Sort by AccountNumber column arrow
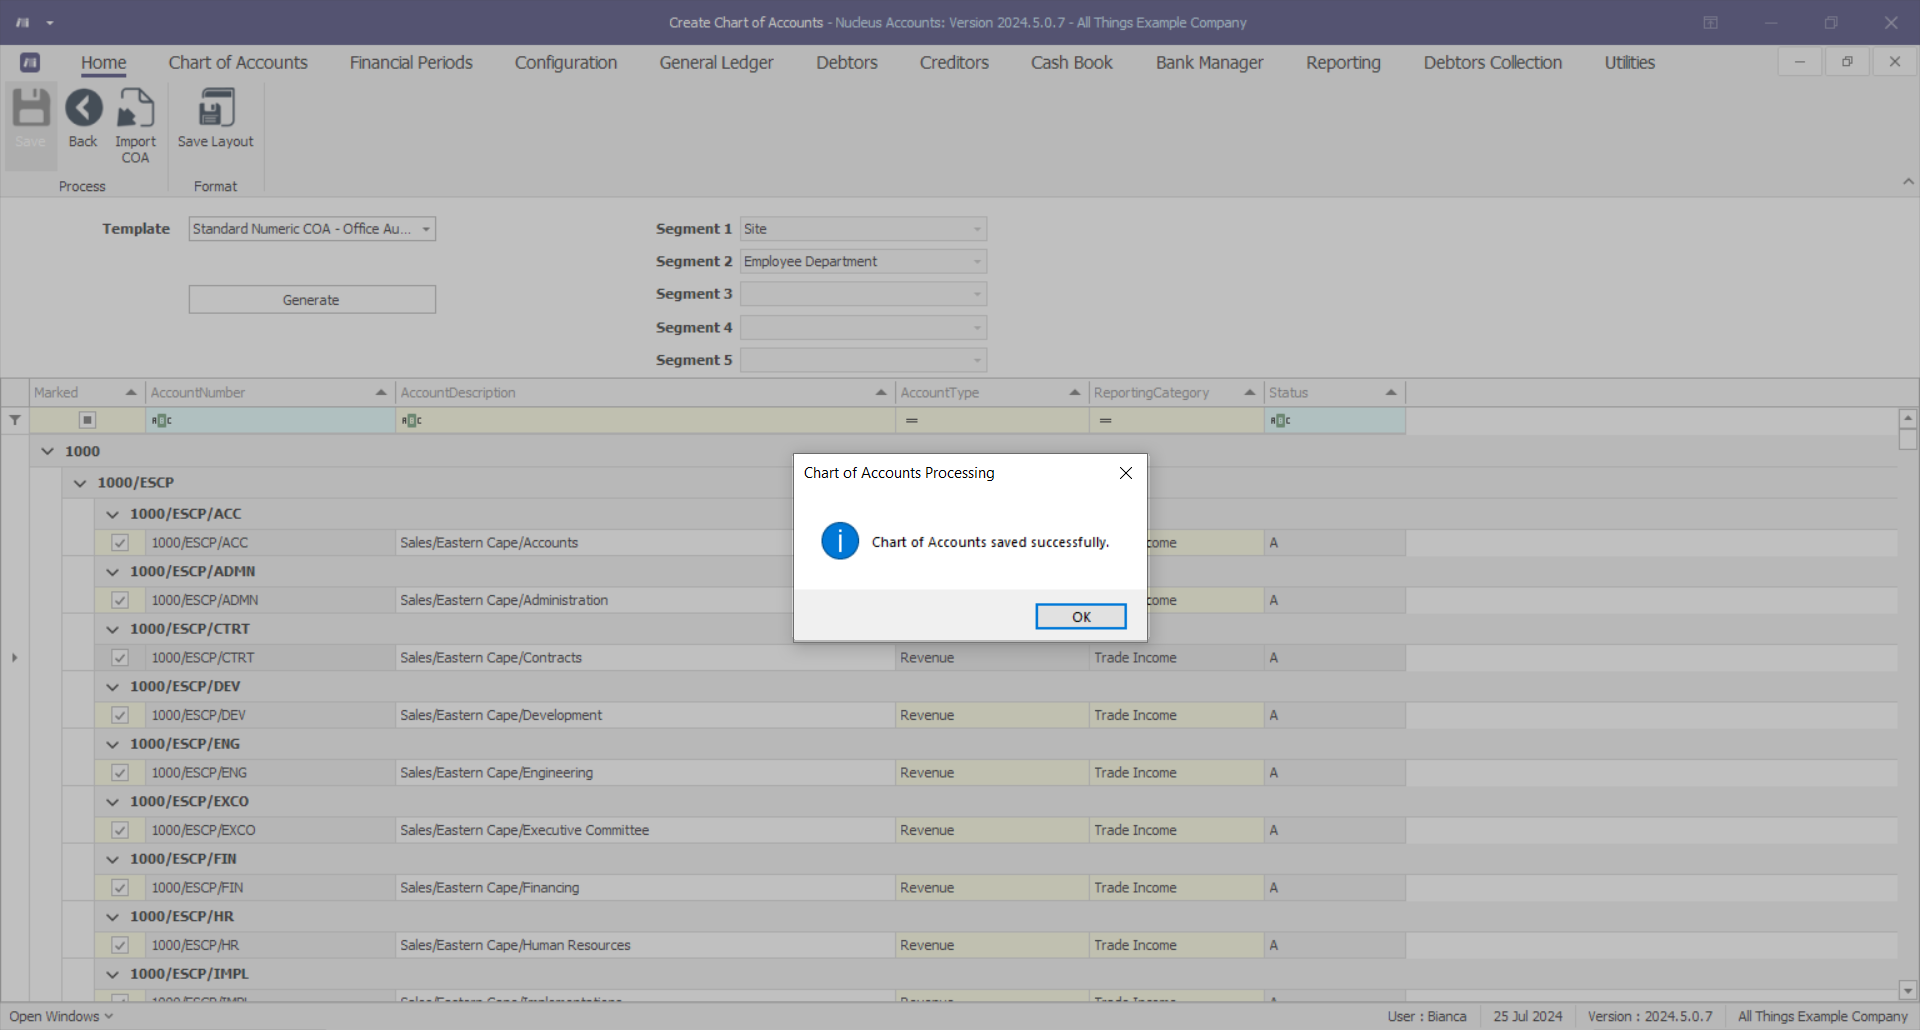This screenshot has width=1920, height=1030. tap(381, 393)
